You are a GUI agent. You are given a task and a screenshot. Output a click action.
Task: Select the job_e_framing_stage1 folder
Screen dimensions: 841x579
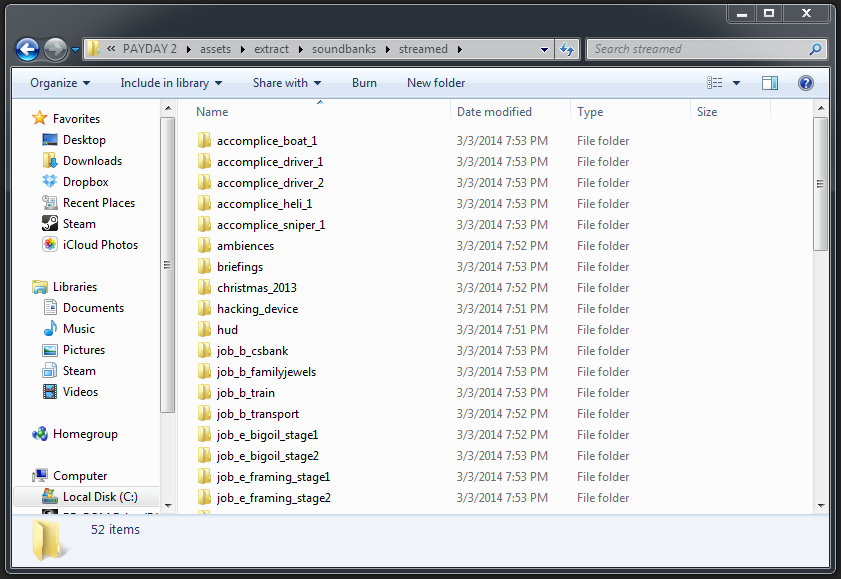[x=273, y=477]
